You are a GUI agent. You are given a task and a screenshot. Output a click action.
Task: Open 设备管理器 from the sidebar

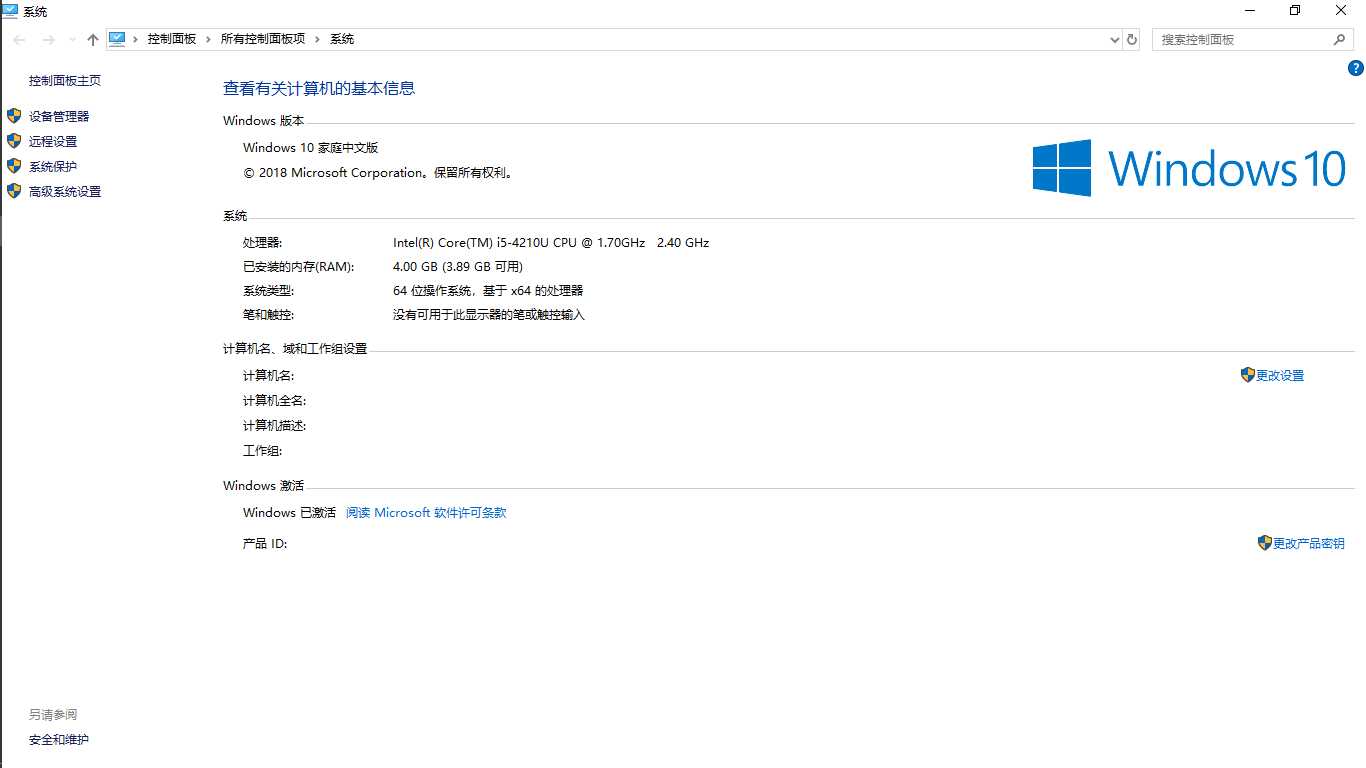(59, 117)
